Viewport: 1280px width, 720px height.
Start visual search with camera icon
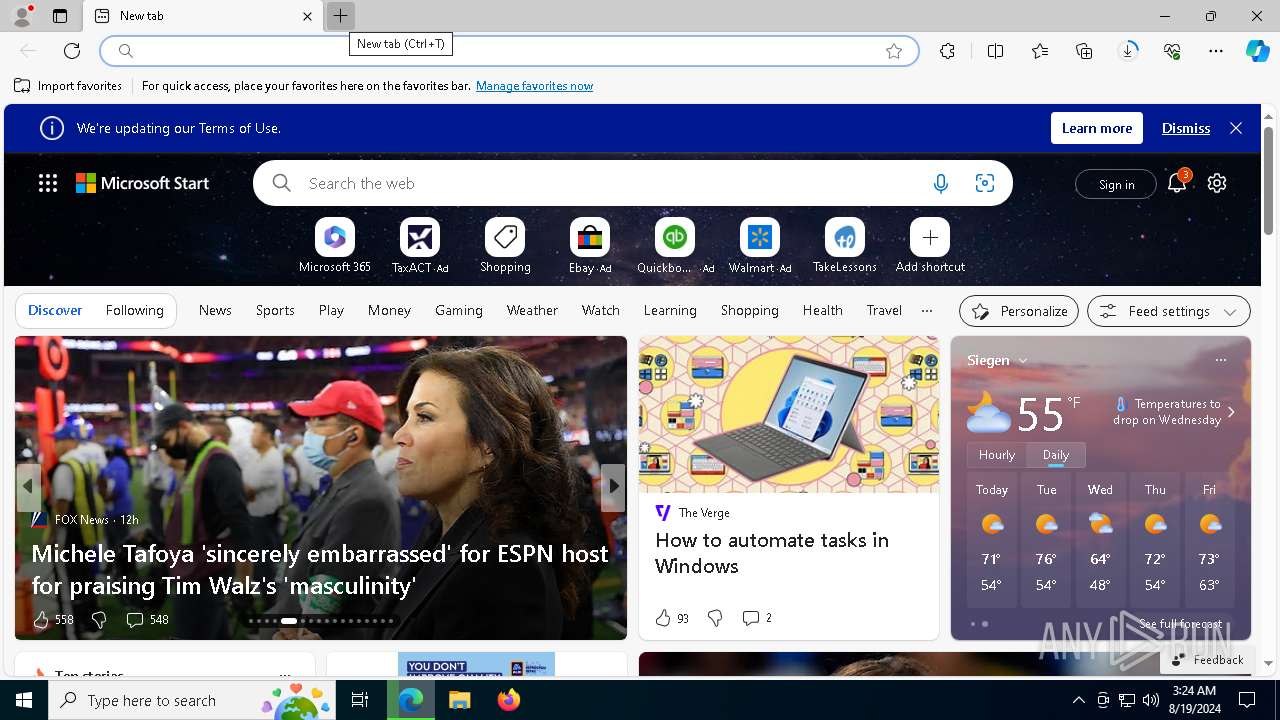coord(984,183)
